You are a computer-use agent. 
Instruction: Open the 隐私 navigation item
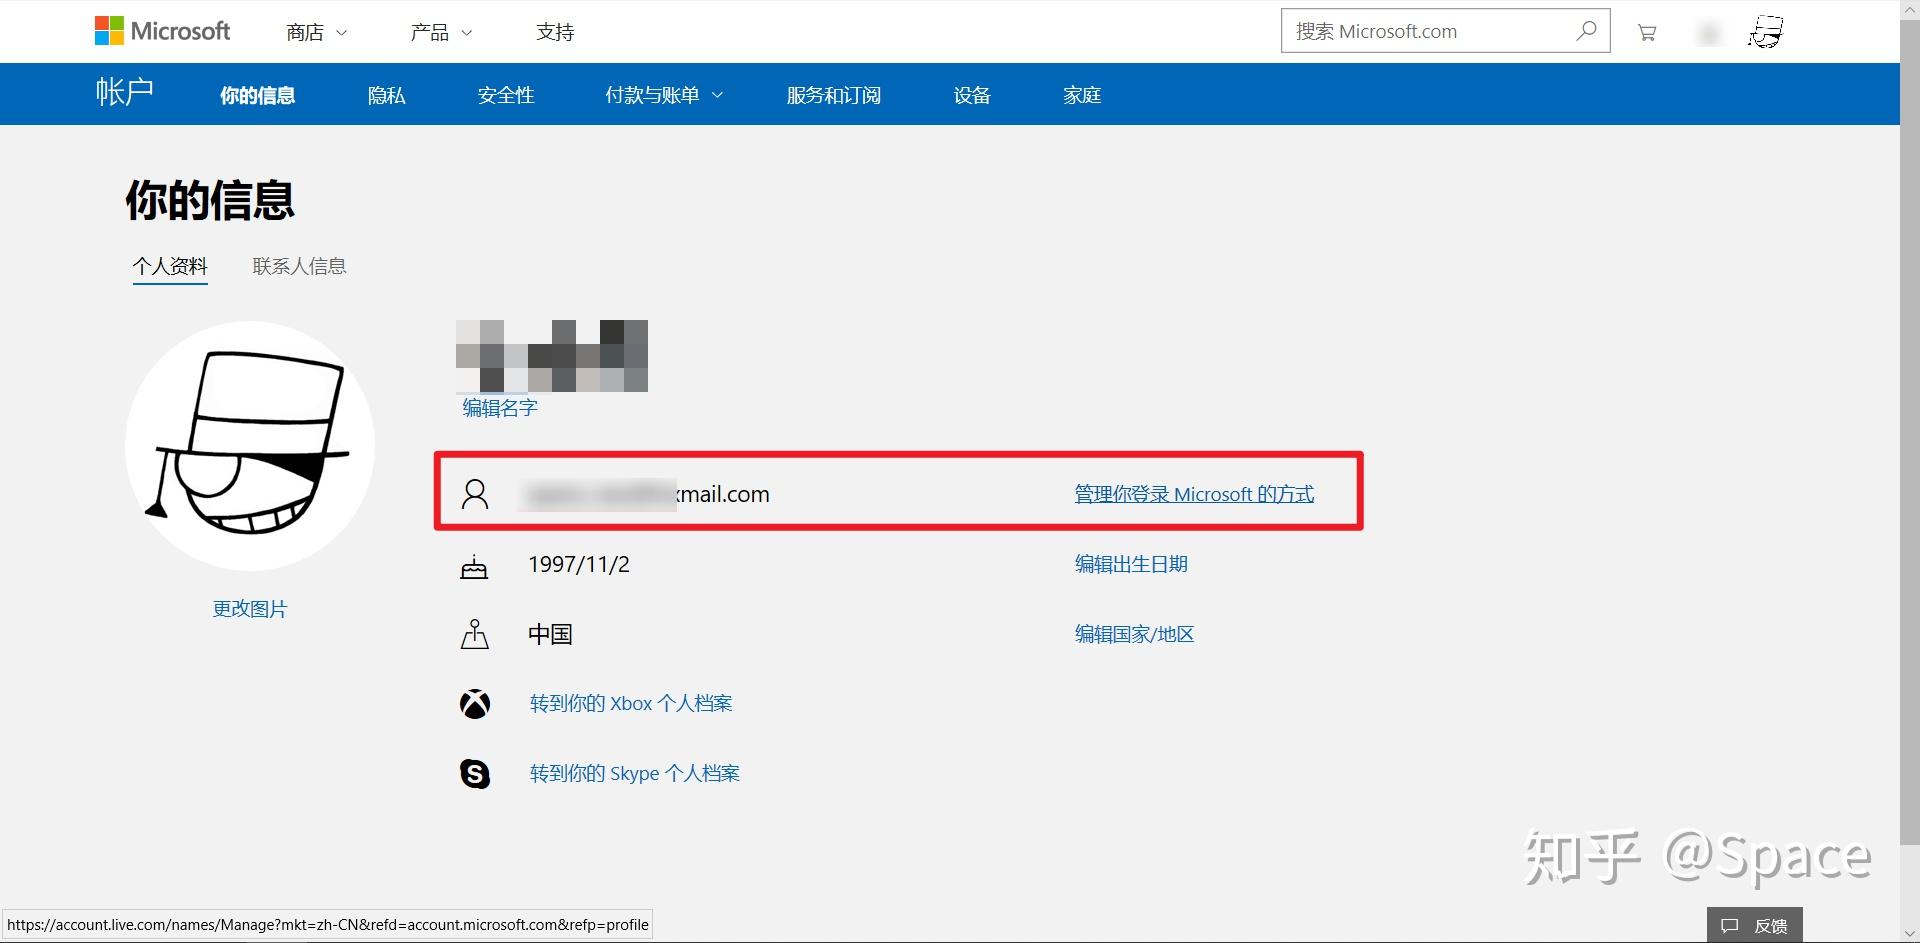tap(387, 95)
